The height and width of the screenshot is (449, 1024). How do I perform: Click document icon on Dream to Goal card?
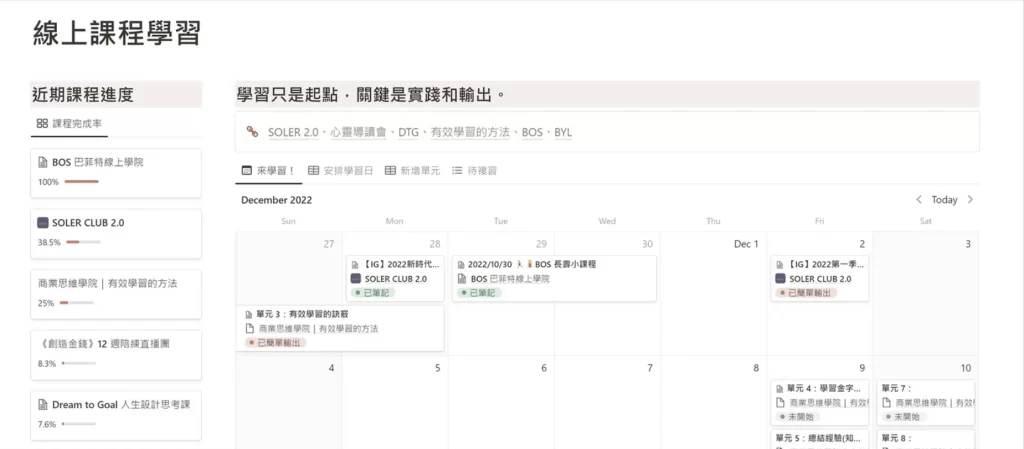tap(42, 404)
